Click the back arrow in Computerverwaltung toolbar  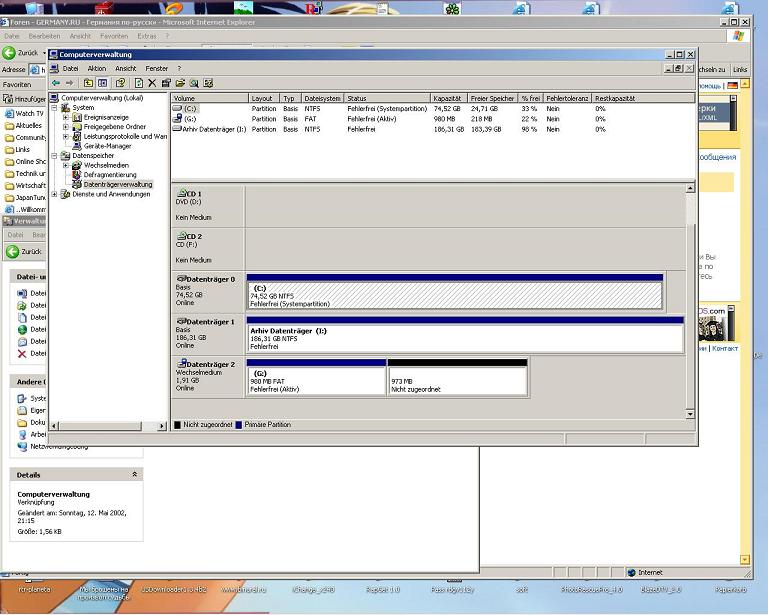56,83
